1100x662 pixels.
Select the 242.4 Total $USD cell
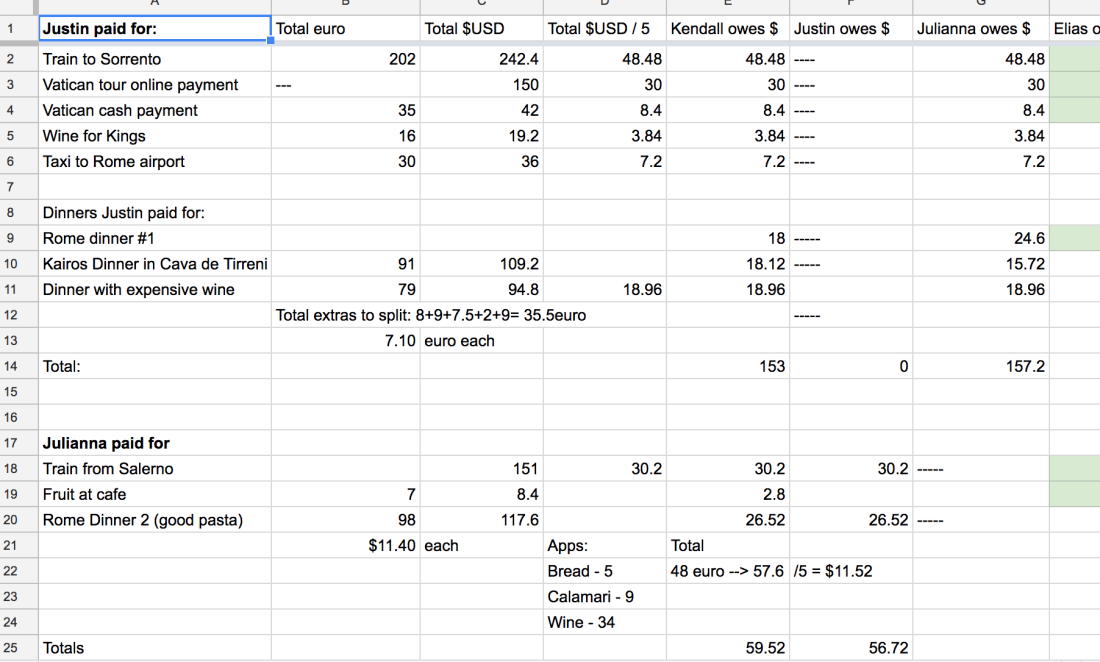481,59
